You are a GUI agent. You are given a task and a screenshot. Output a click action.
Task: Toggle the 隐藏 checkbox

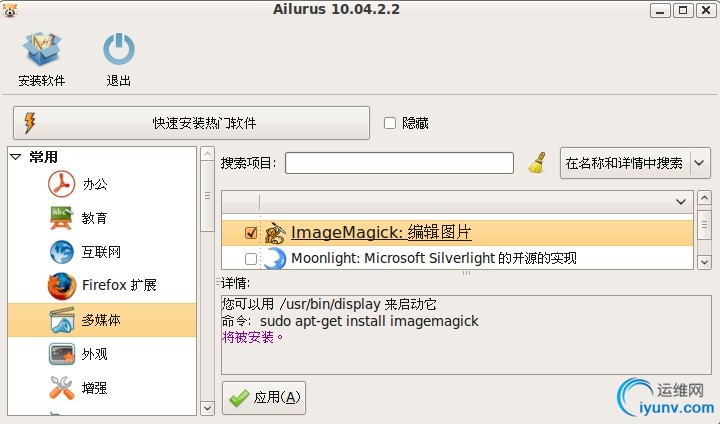pyautogui.click(x=390, y=123)
